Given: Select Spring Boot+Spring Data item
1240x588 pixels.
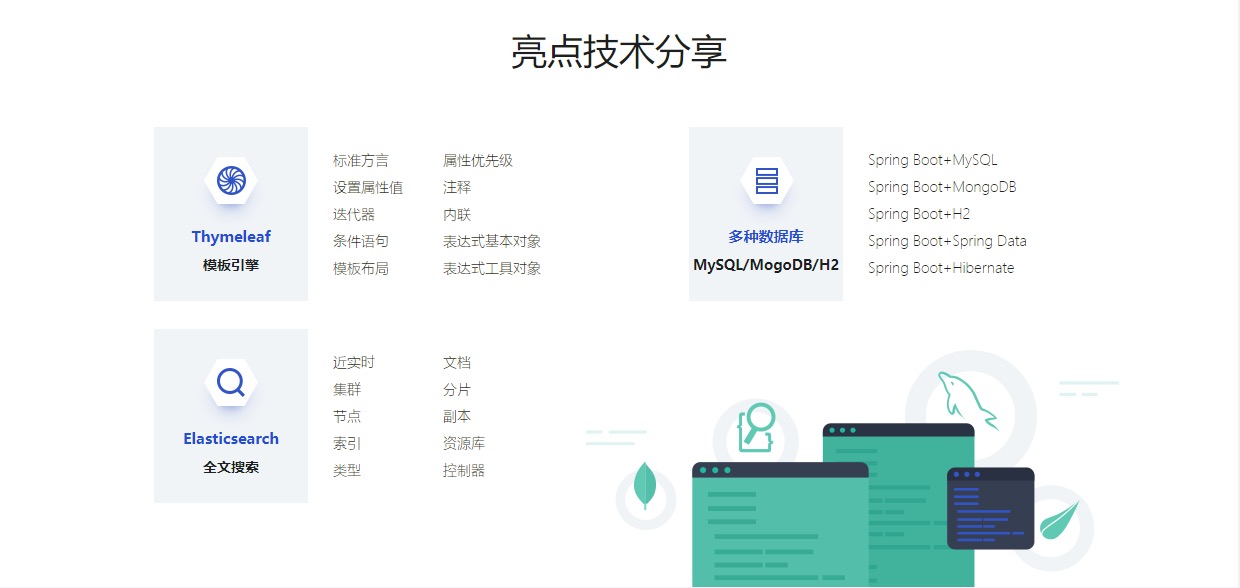Looking at the screenshot, I should coord(947,241).
